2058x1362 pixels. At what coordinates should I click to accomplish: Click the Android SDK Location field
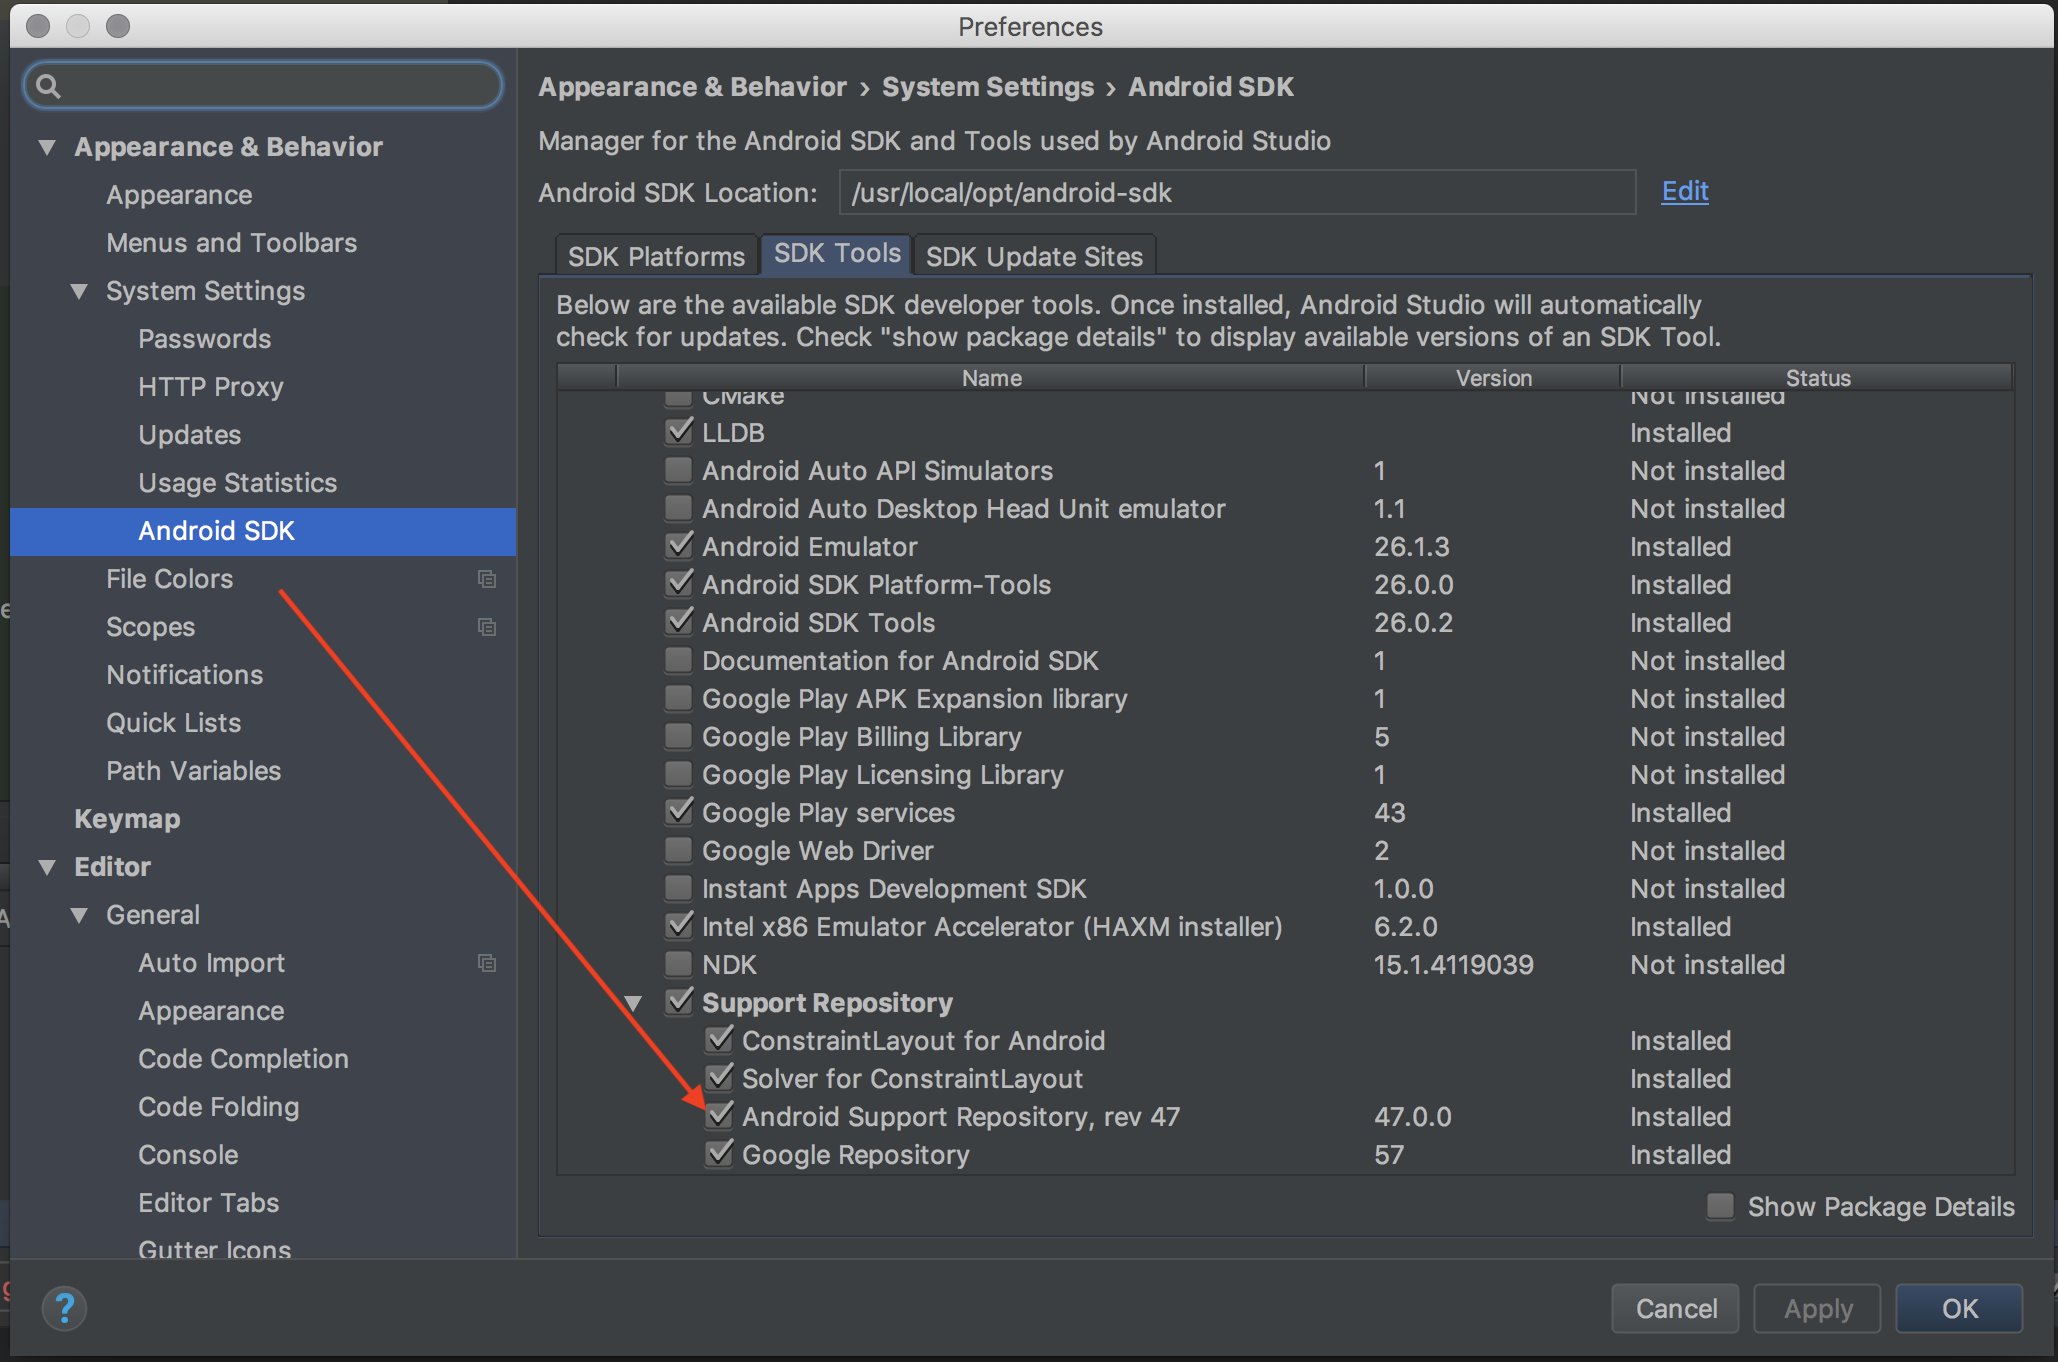coord(1237,192)
